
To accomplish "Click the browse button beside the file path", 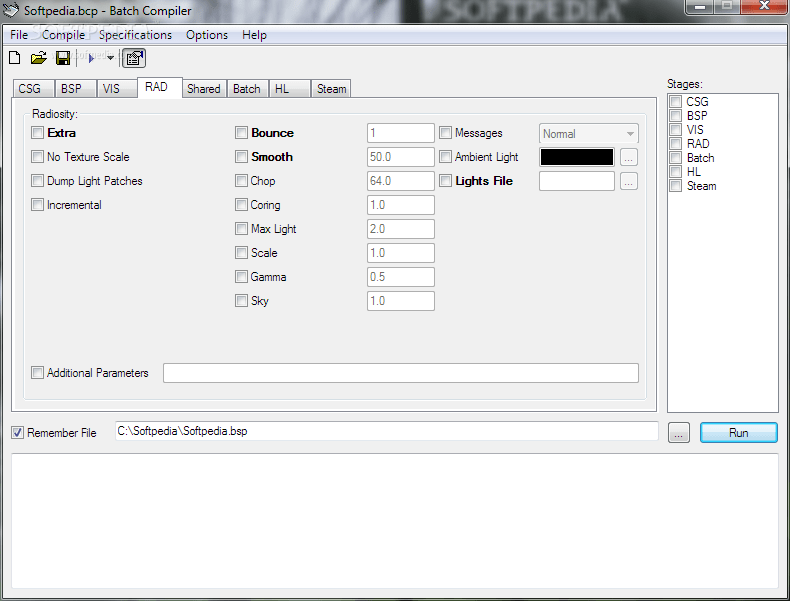I will click(x=679, y=433).
